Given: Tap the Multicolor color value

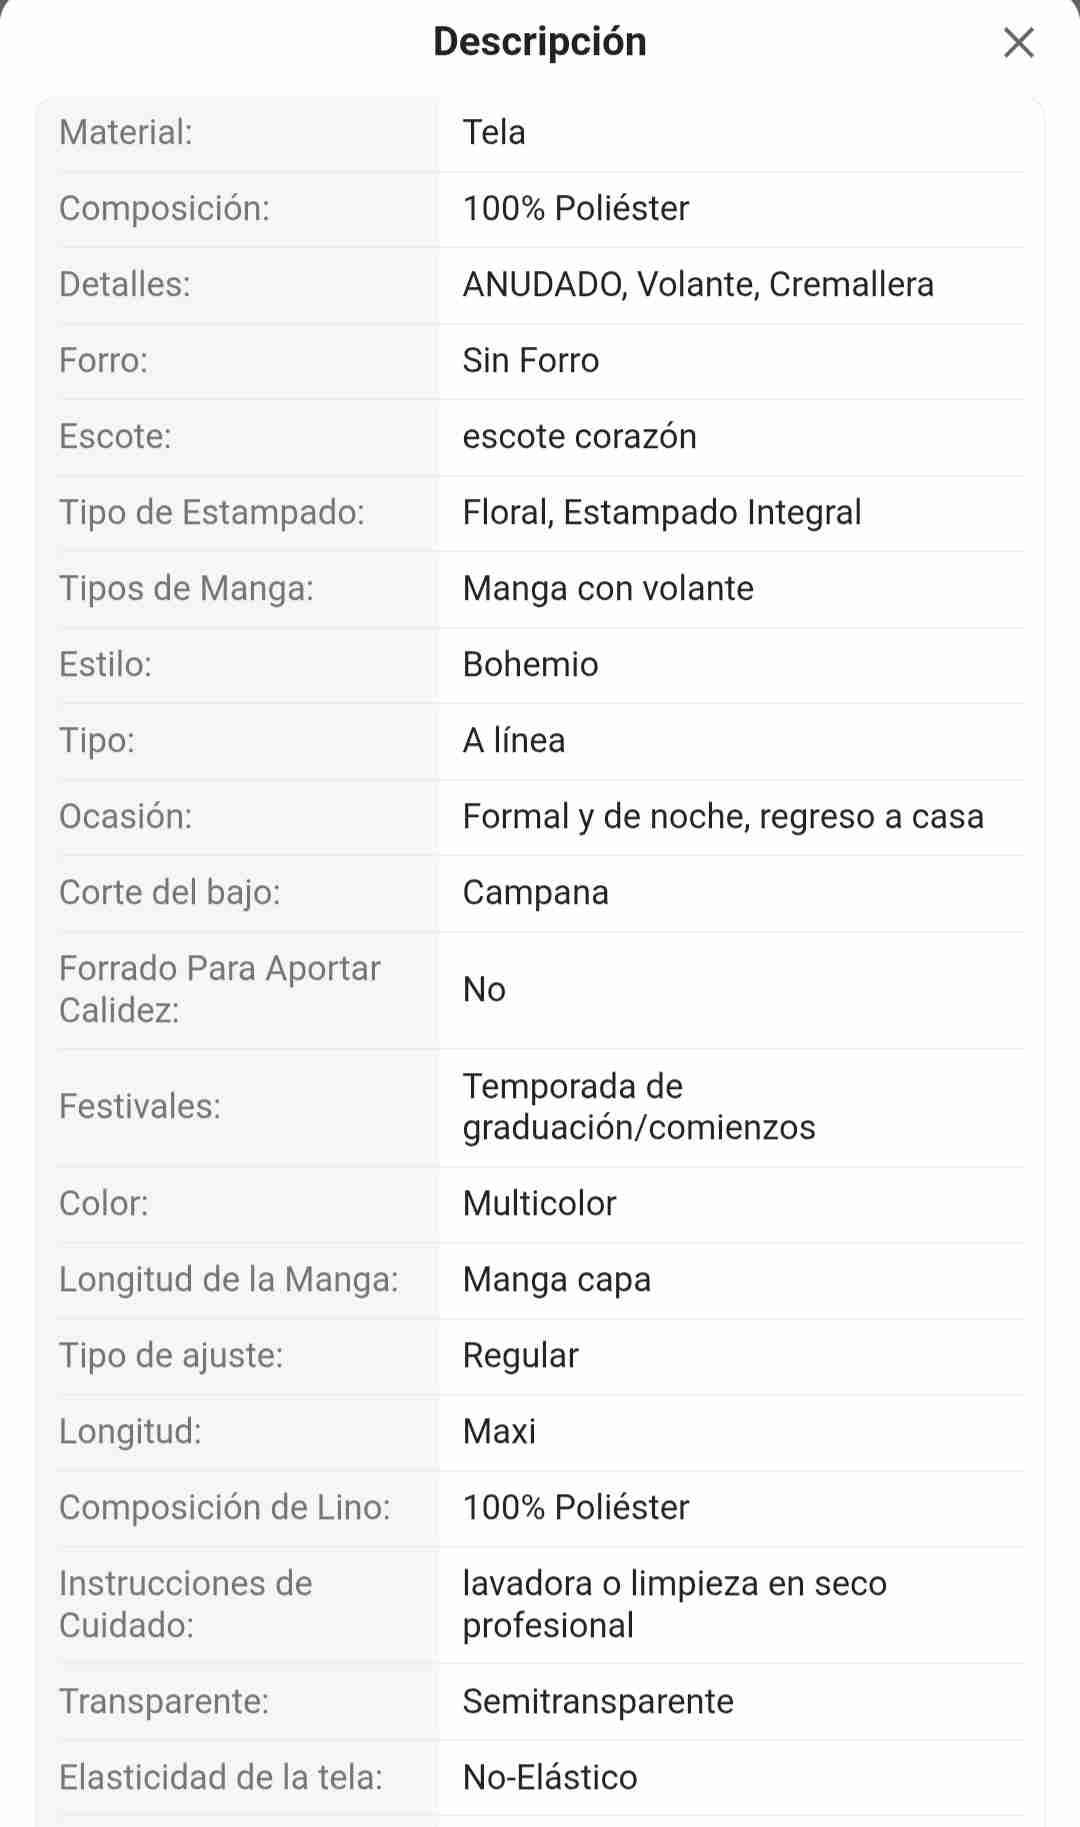Looking at the screenshot, I should pos(540,1203).
